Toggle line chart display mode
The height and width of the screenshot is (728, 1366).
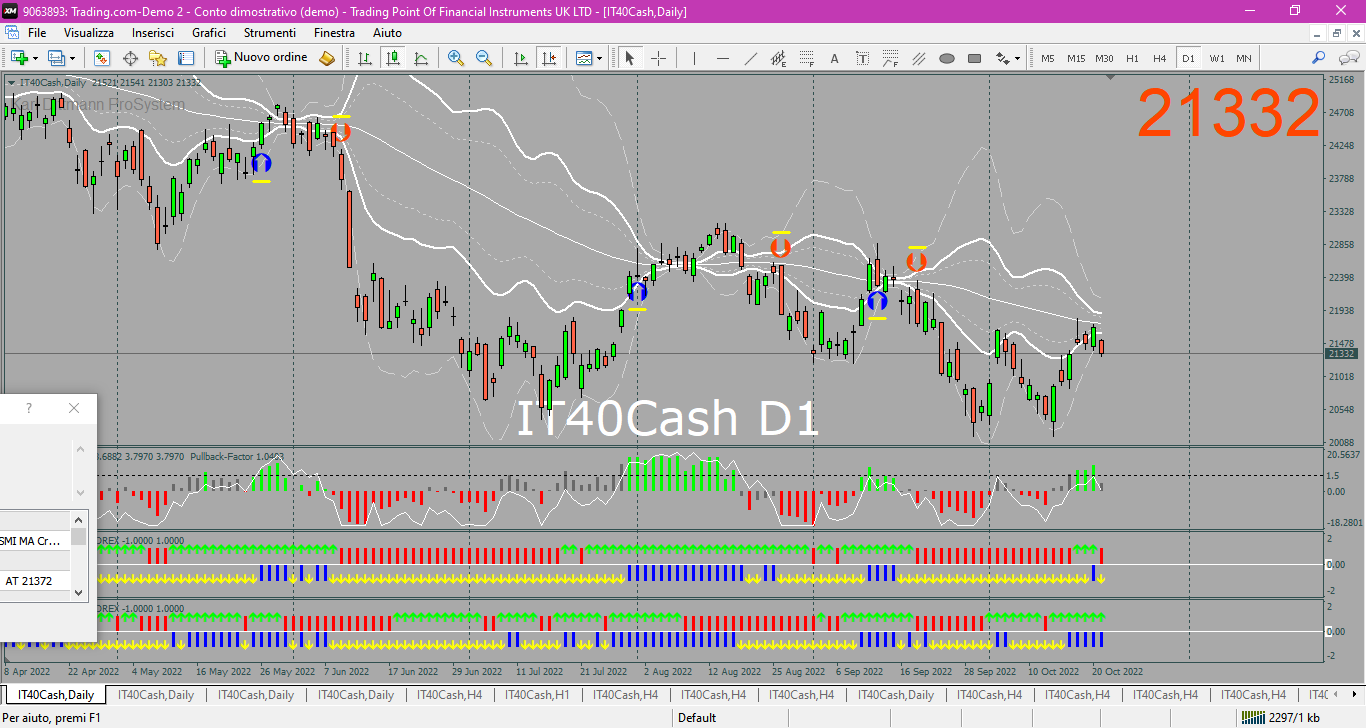(x=421, y=58)
